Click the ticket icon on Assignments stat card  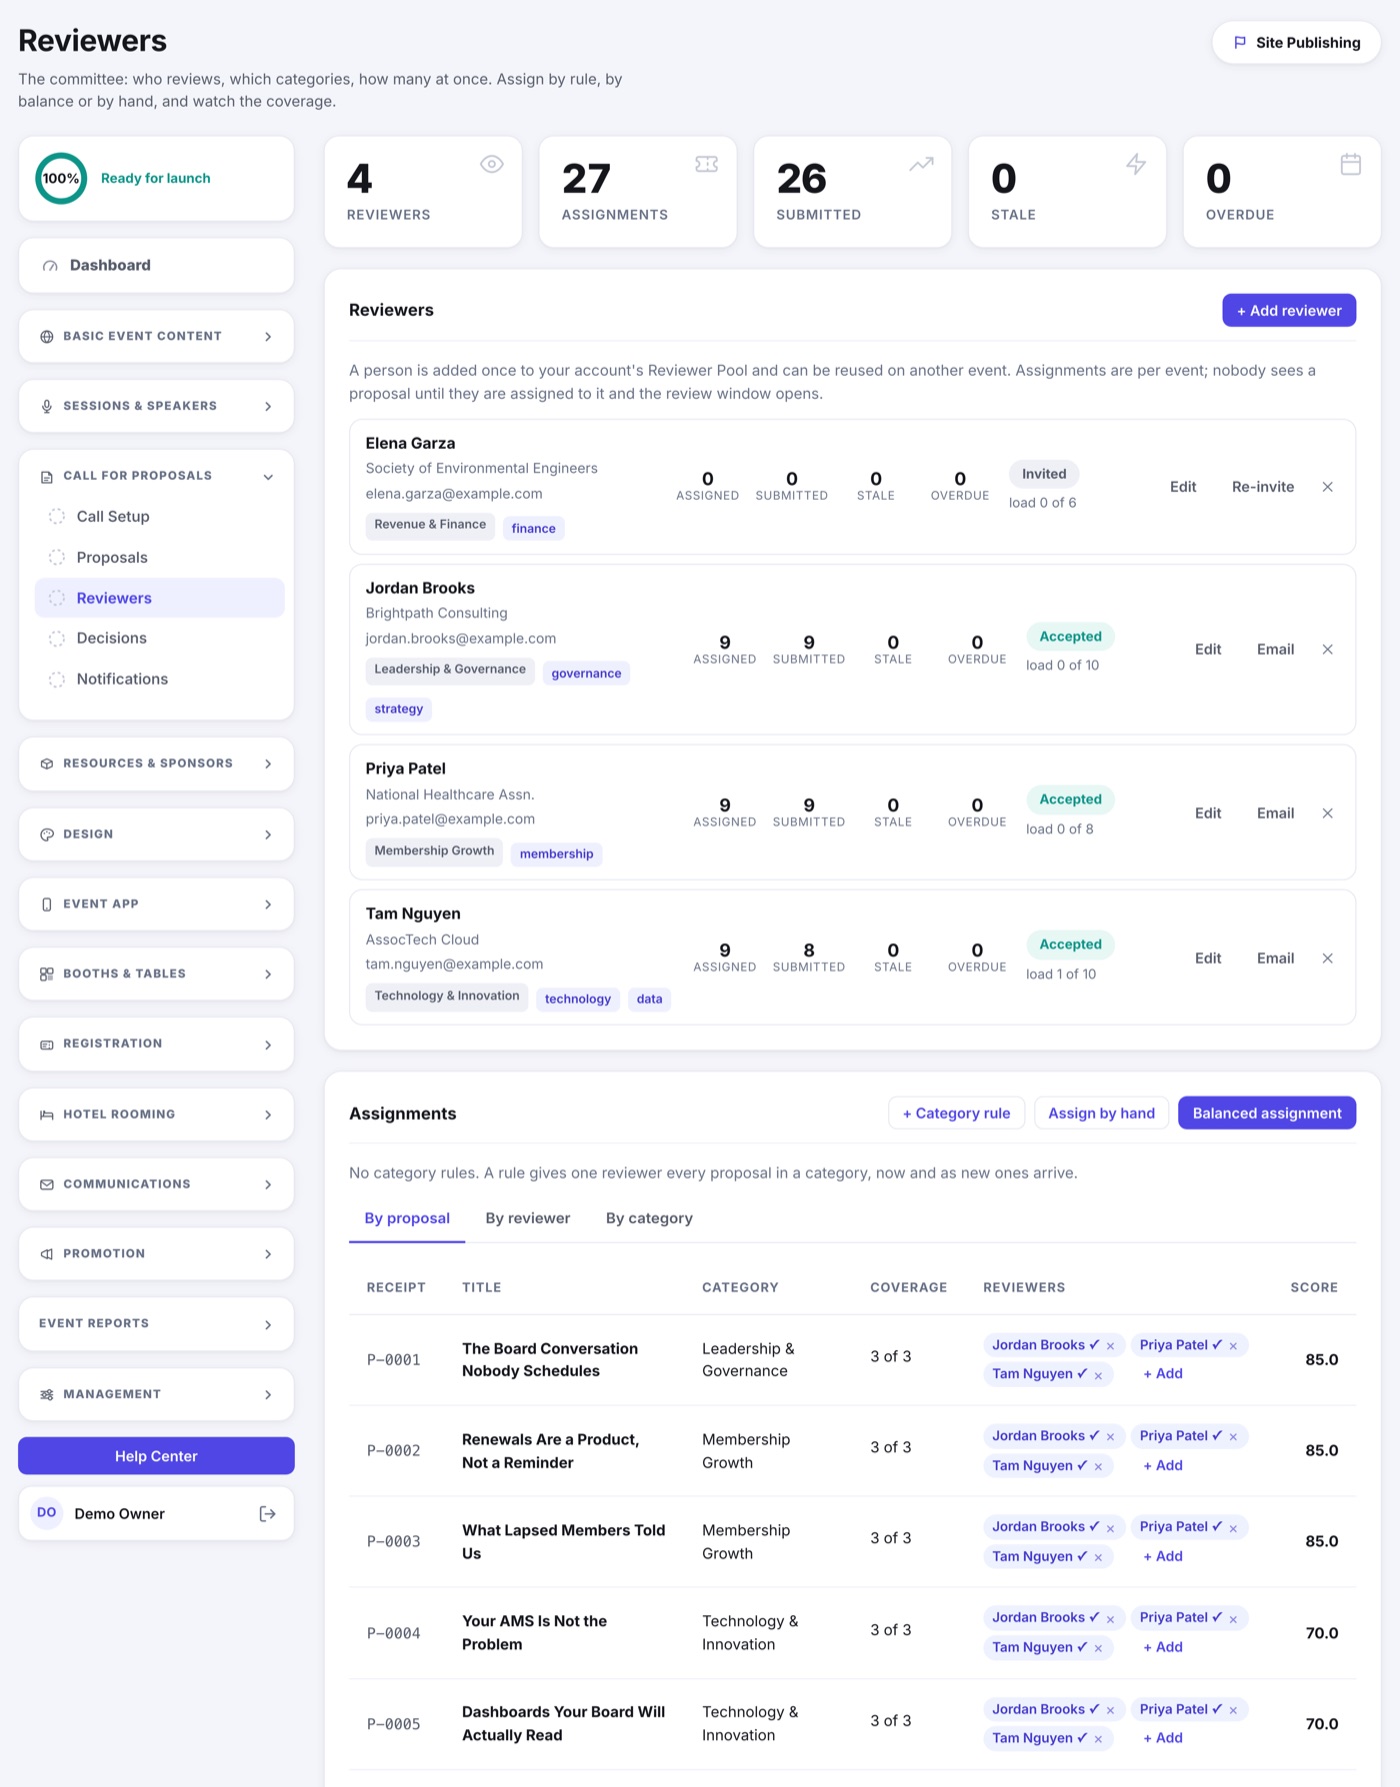(x=706, y=164)
